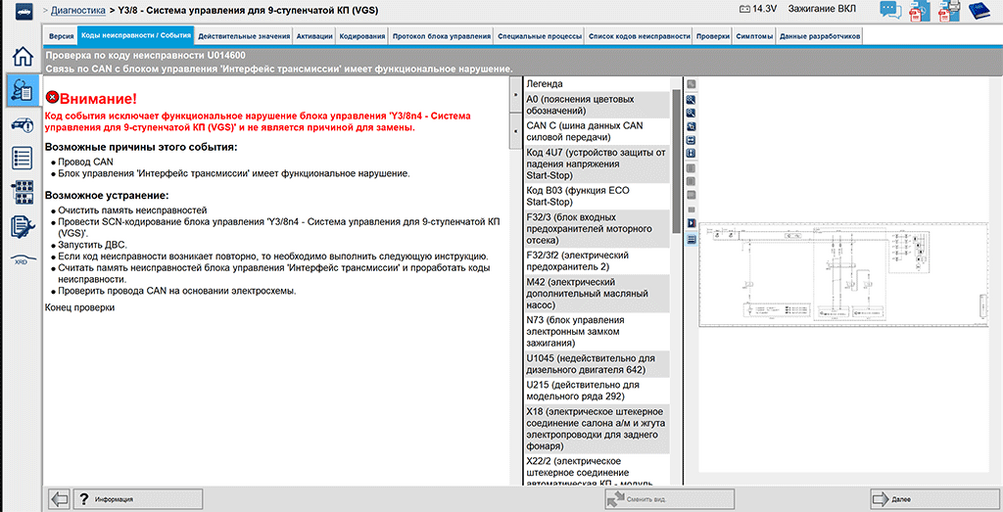
Task: Select legend row Код 4U7
Action: 597,164
